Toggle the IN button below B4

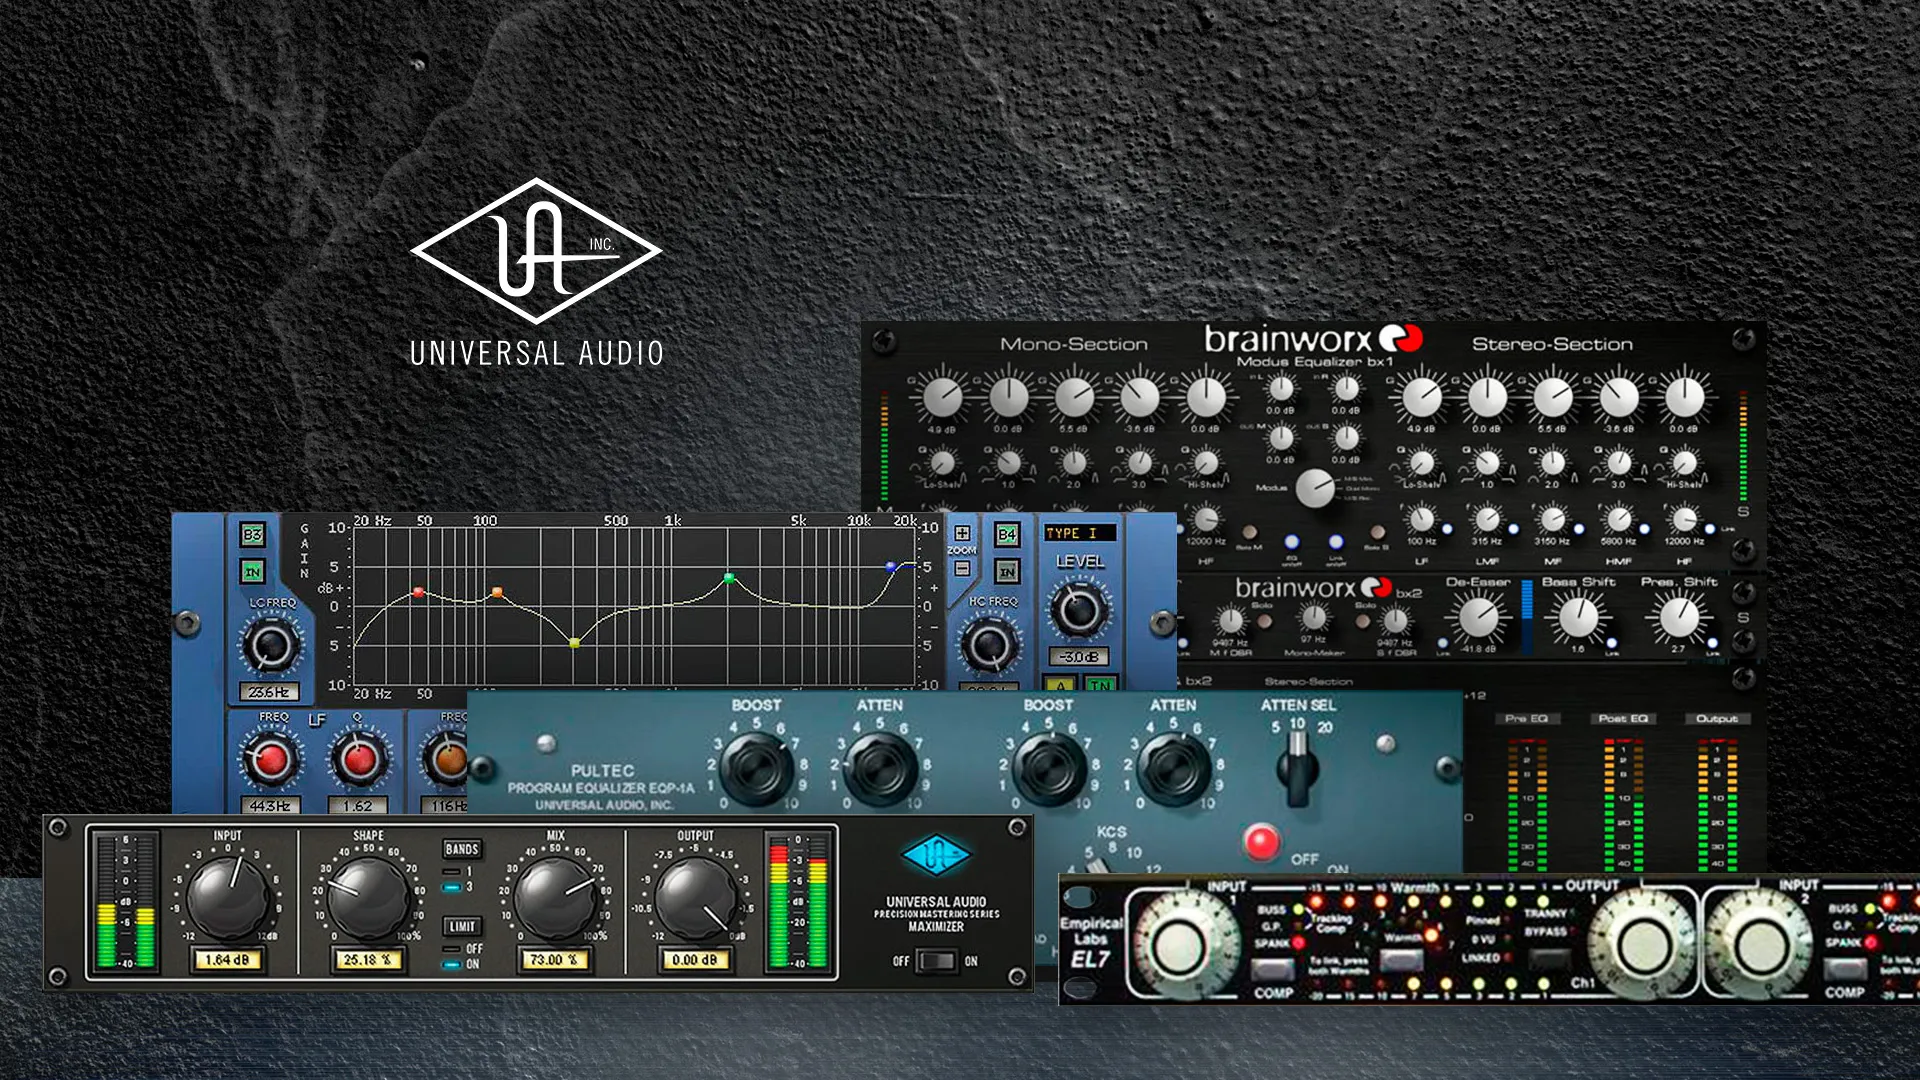pyautogui.click(x=1007, y=571)
